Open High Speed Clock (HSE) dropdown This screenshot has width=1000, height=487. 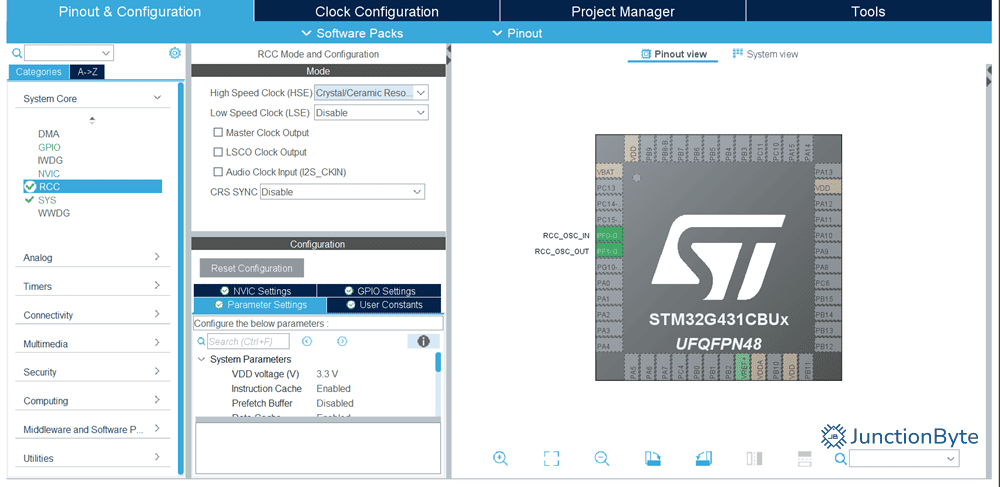click(371, 92)
